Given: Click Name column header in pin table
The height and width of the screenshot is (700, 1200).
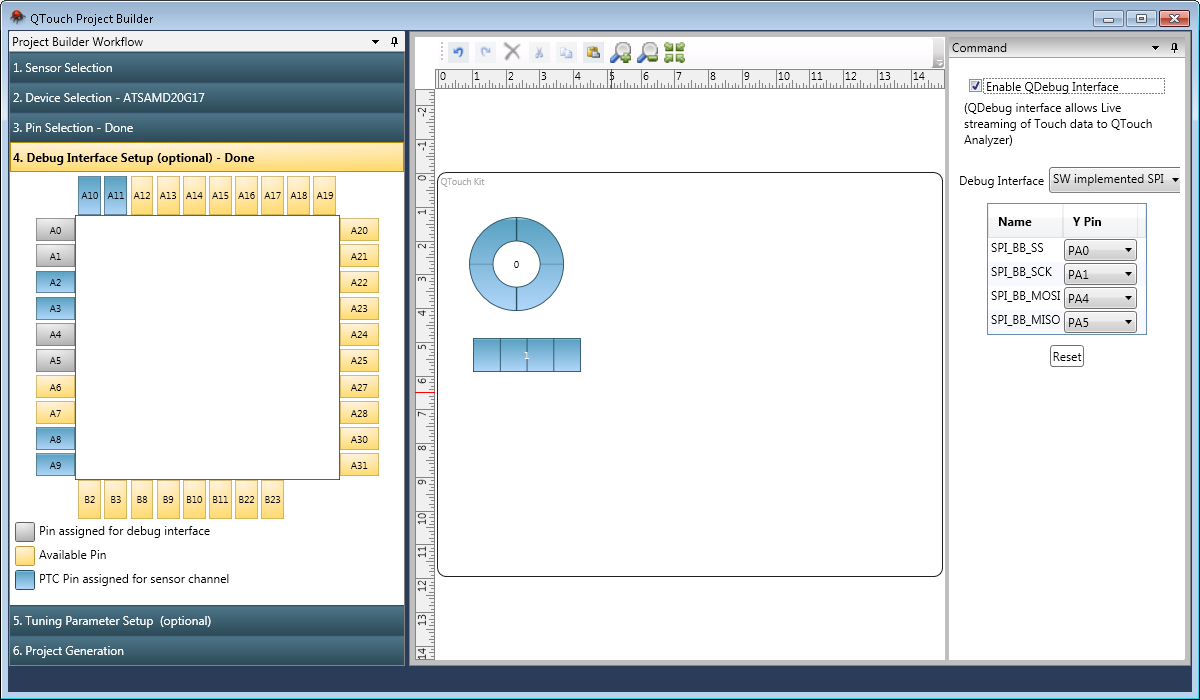Looking at the screenshot, I should pos(1025,222).
